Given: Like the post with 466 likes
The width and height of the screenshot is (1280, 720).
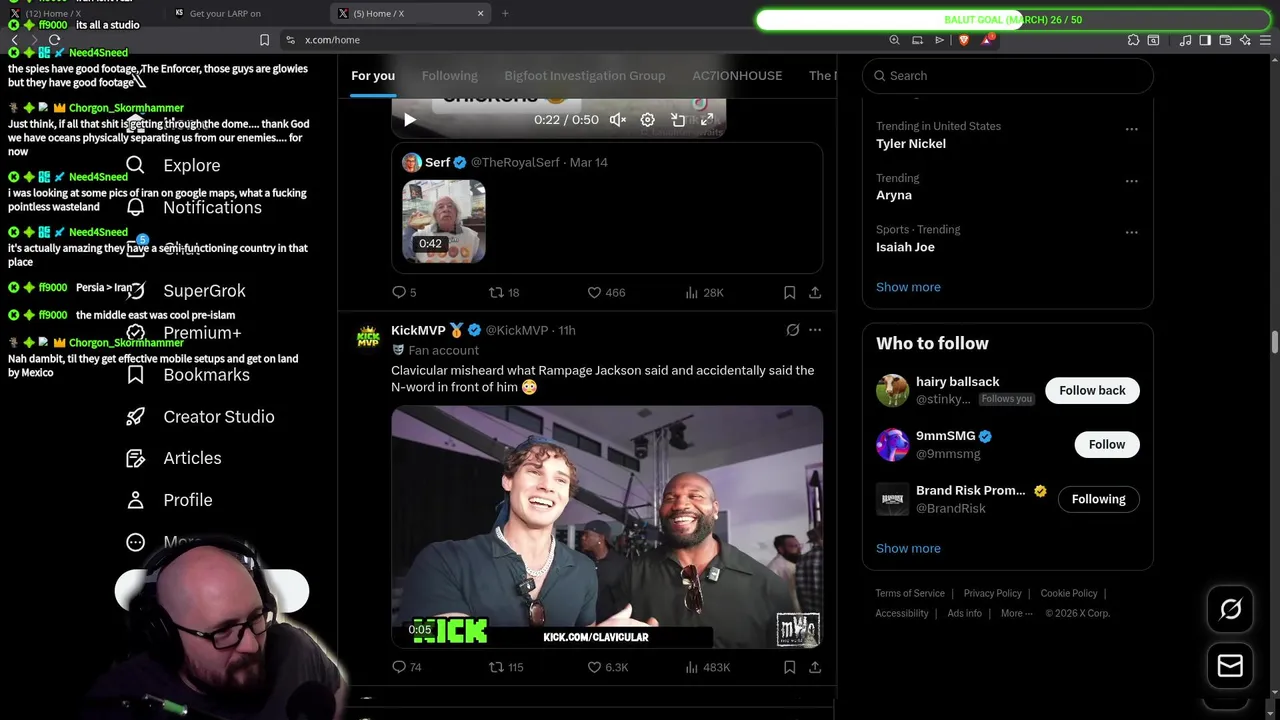Looking at the screenshot, I should [605, 292].
